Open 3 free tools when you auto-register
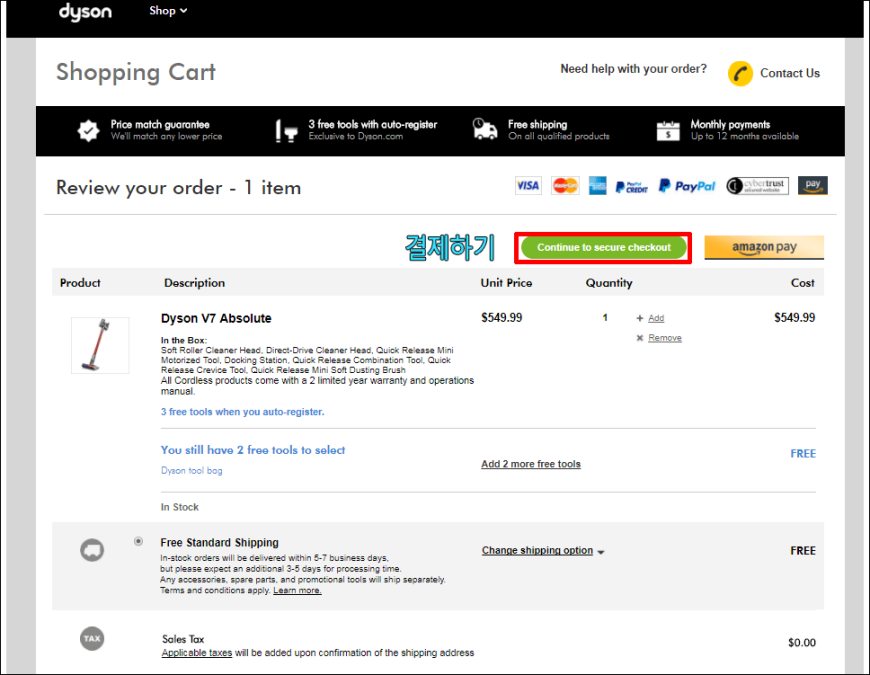 point(242,412)
